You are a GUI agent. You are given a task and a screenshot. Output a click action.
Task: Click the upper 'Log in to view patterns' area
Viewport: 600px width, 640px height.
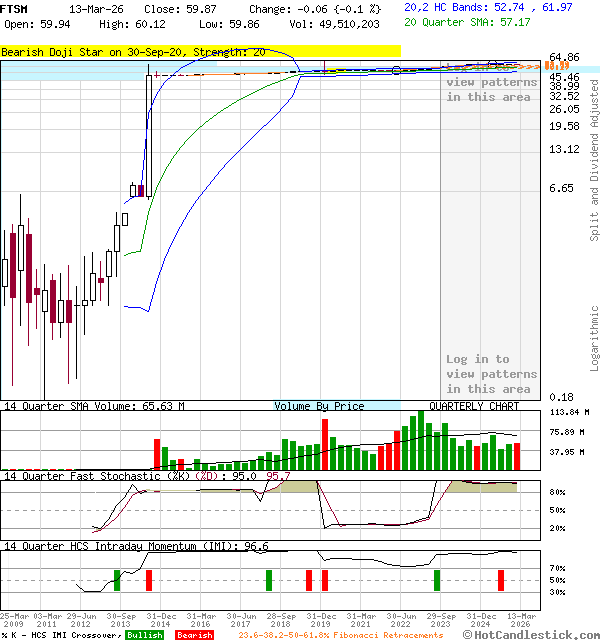(489, 89)
